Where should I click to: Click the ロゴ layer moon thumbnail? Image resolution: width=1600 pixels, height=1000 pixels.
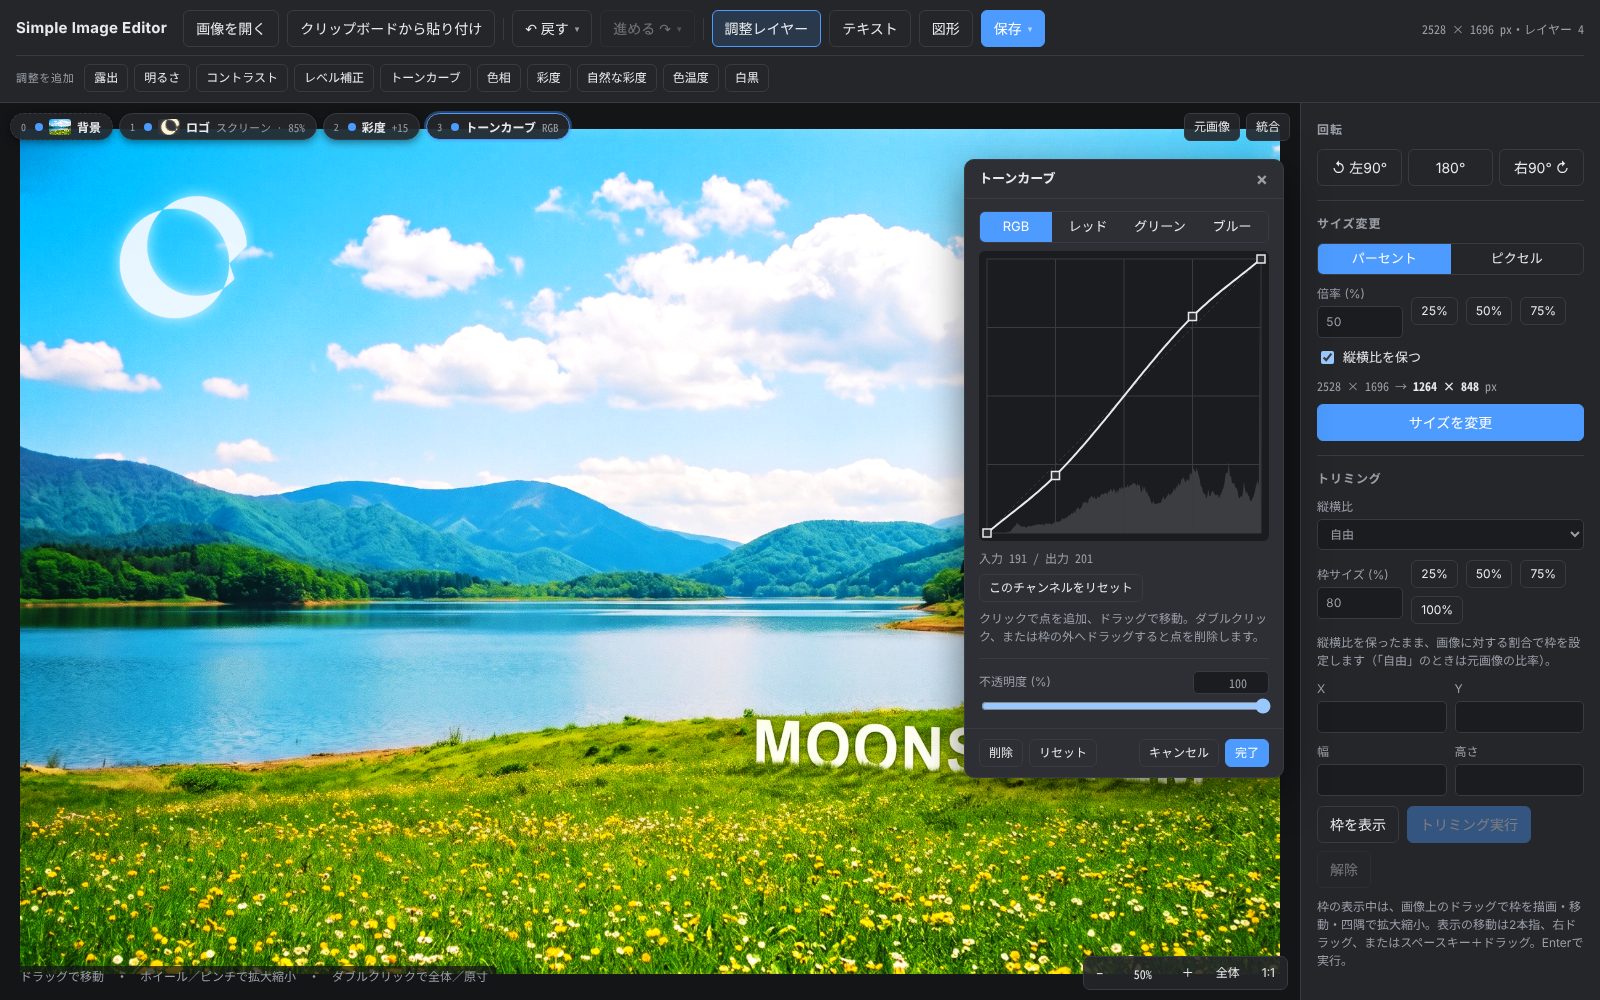tap(170, 127)
